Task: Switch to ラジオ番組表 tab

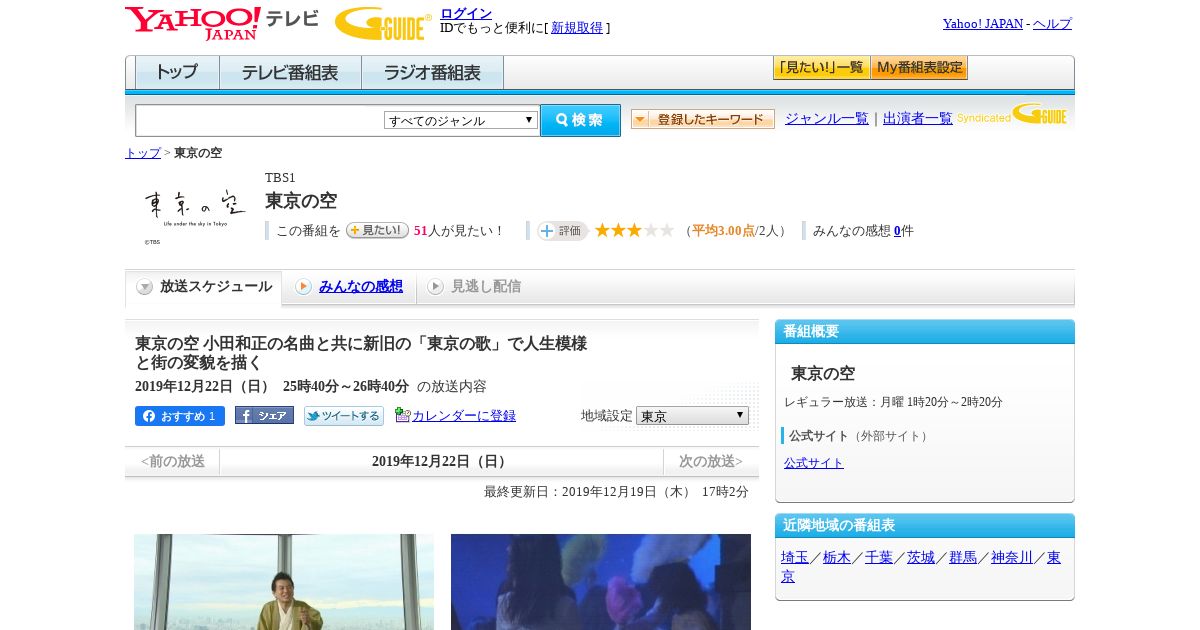Action: (432, 72)
